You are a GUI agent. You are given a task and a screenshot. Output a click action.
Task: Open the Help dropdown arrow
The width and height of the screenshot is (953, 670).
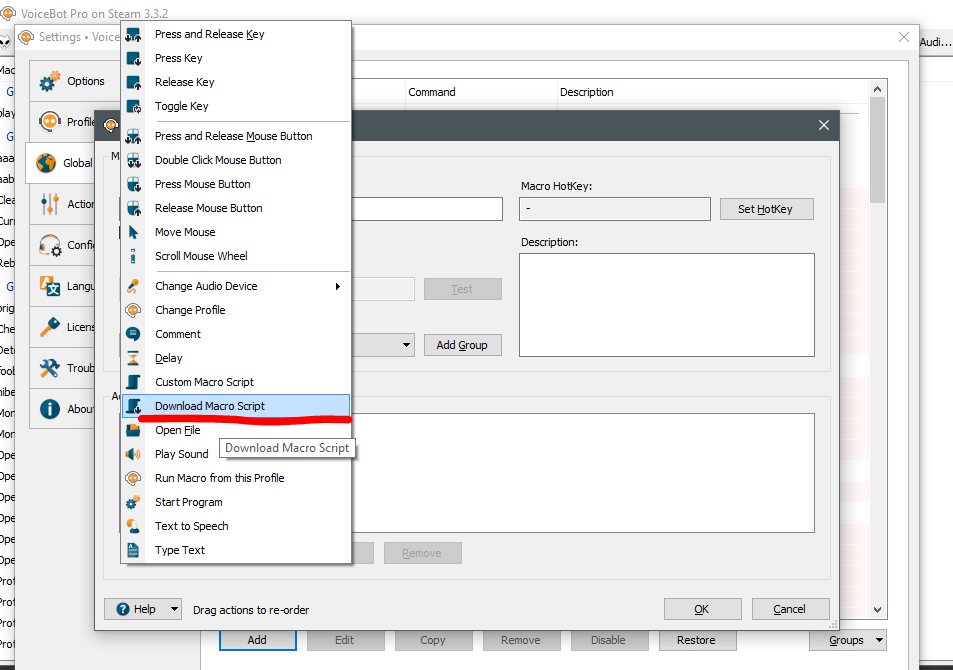[174, 609]
